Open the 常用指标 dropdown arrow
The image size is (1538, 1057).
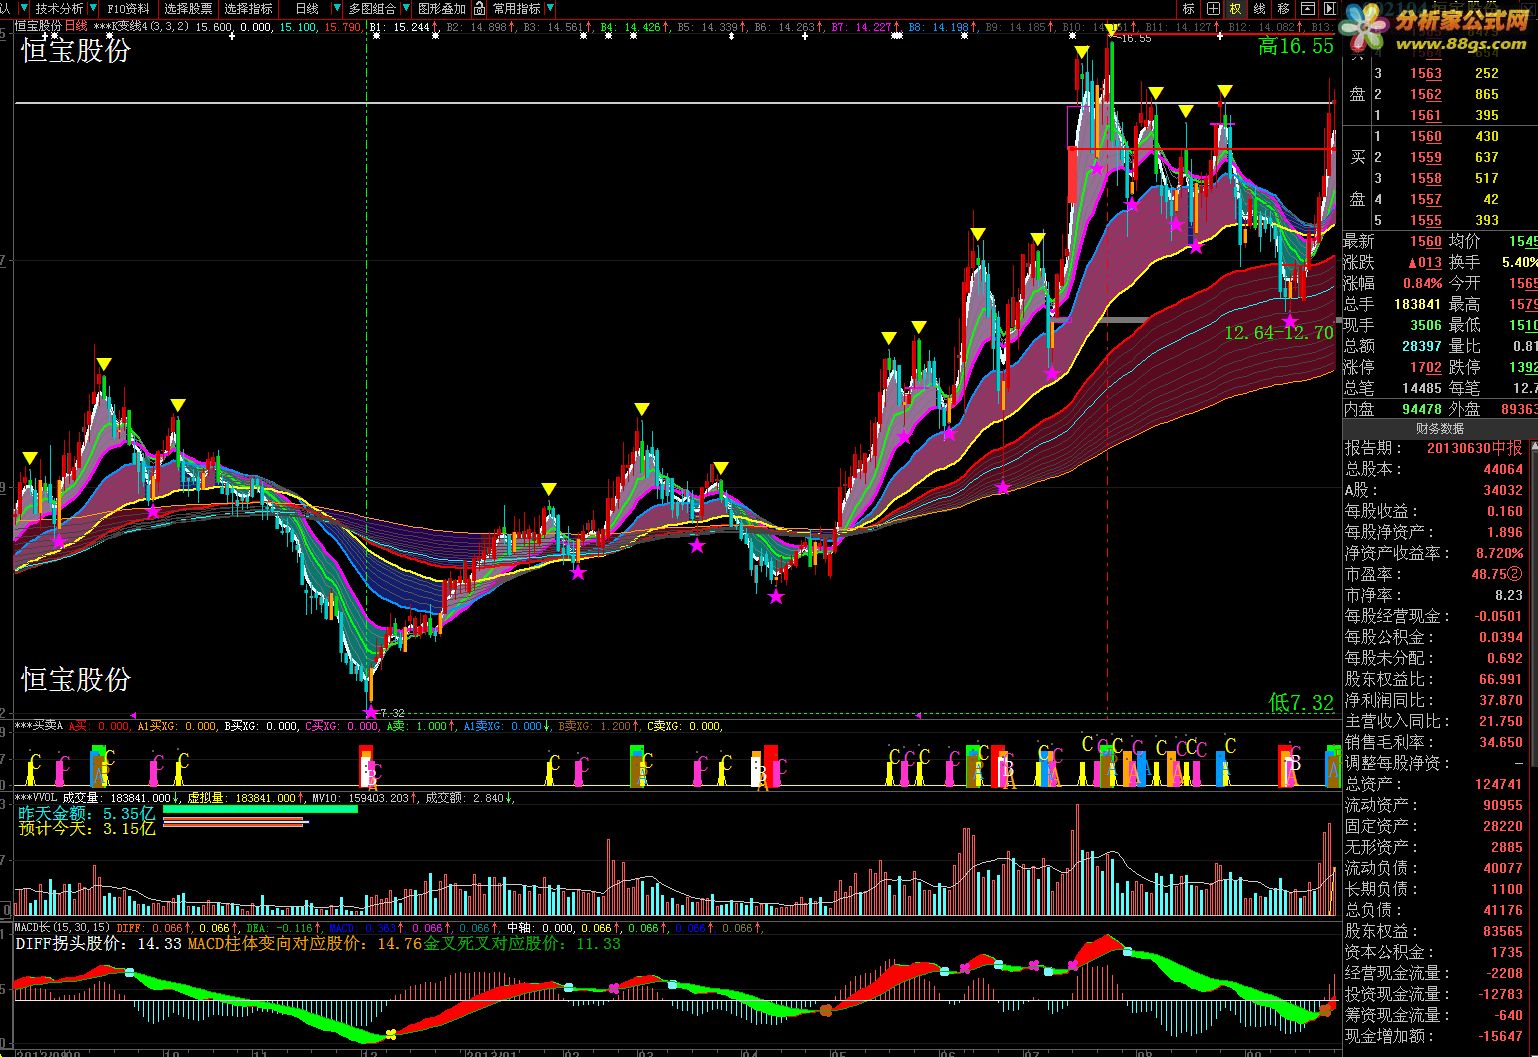point(550,8)
